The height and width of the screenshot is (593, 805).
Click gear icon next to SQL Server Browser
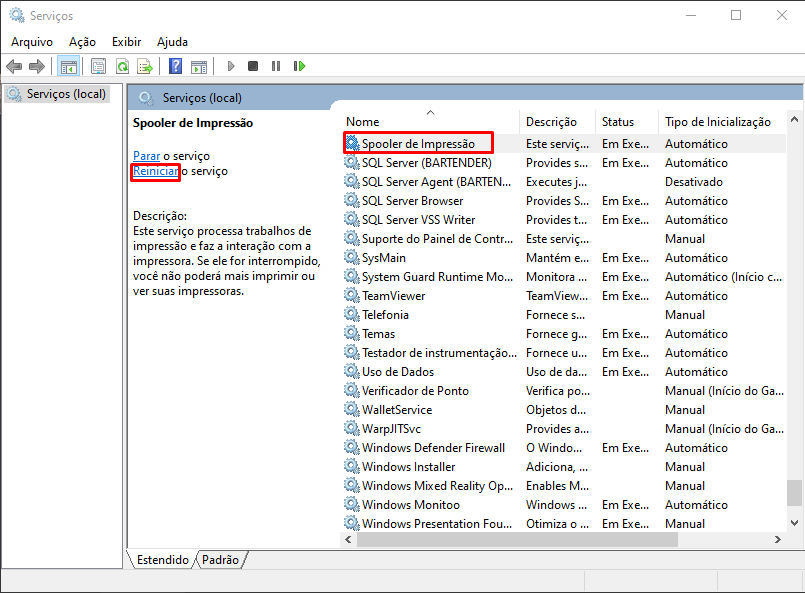pyautogui.click(x=352, y=201)
